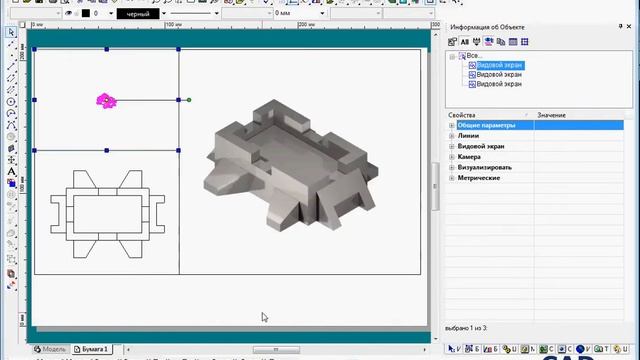The image size is (640, 360).
Task: Click the 2D plan wireframe drawing viewport
Action: (x=107, y=213)
